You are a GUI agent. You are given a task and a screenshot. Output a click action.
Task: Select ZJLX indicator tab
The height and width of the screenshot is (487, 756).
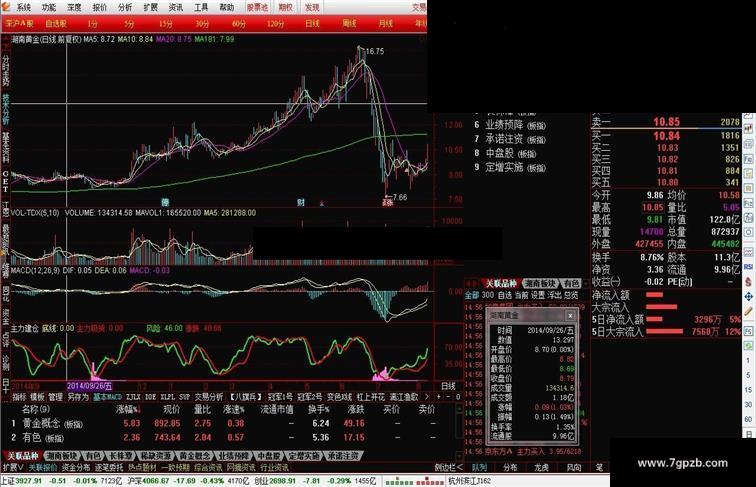click(133, 397)
